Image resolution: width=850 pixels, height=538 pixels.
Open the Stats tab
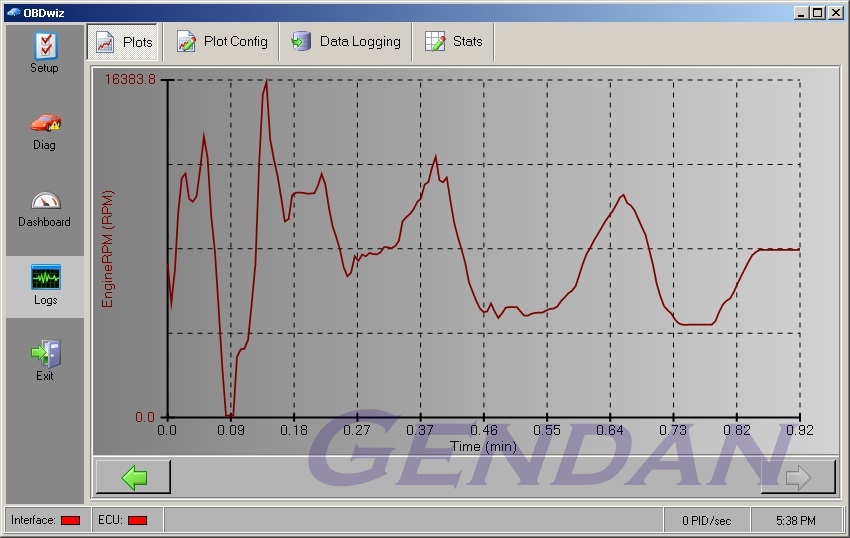tap(454, 42)
